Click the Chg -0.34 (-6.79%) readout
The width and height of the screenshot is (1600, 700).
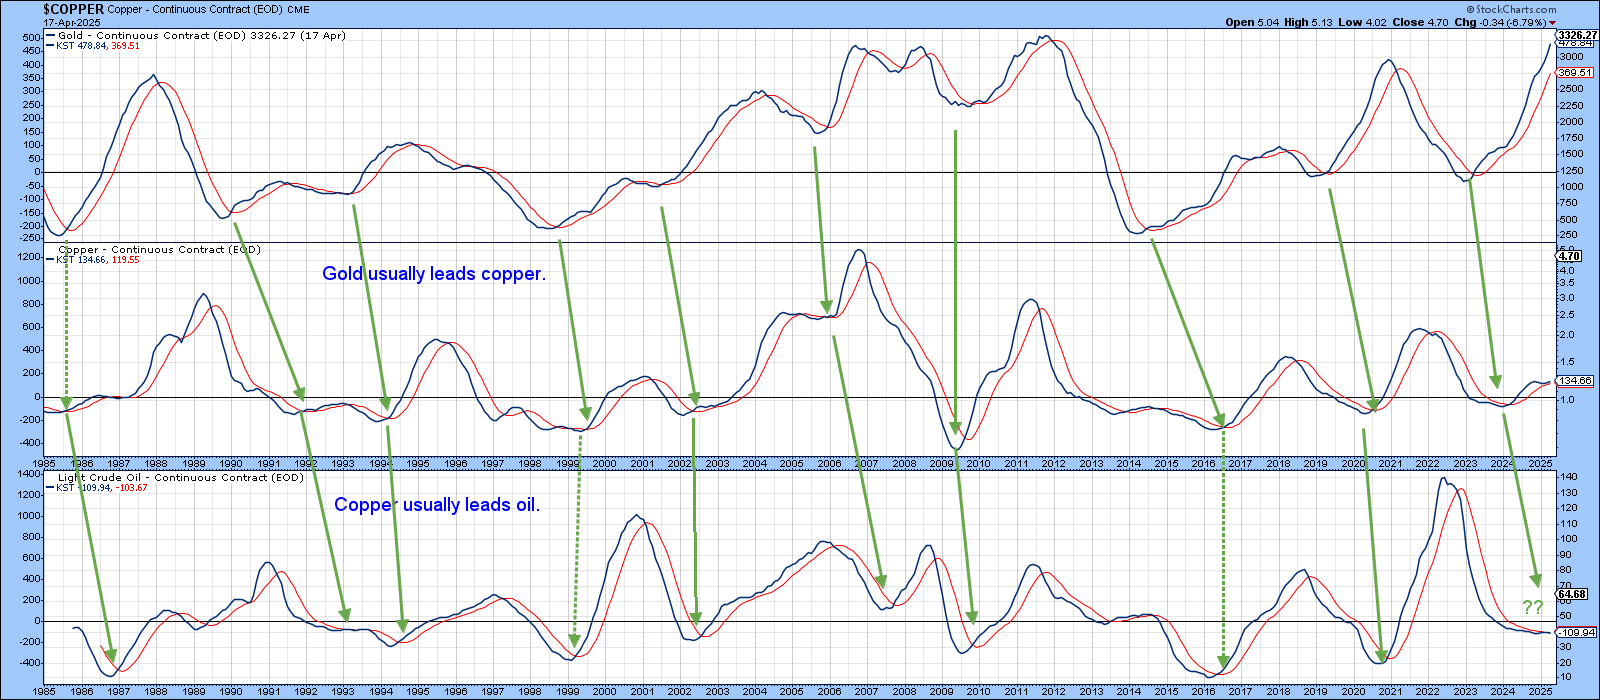(x=1500, y=22)
